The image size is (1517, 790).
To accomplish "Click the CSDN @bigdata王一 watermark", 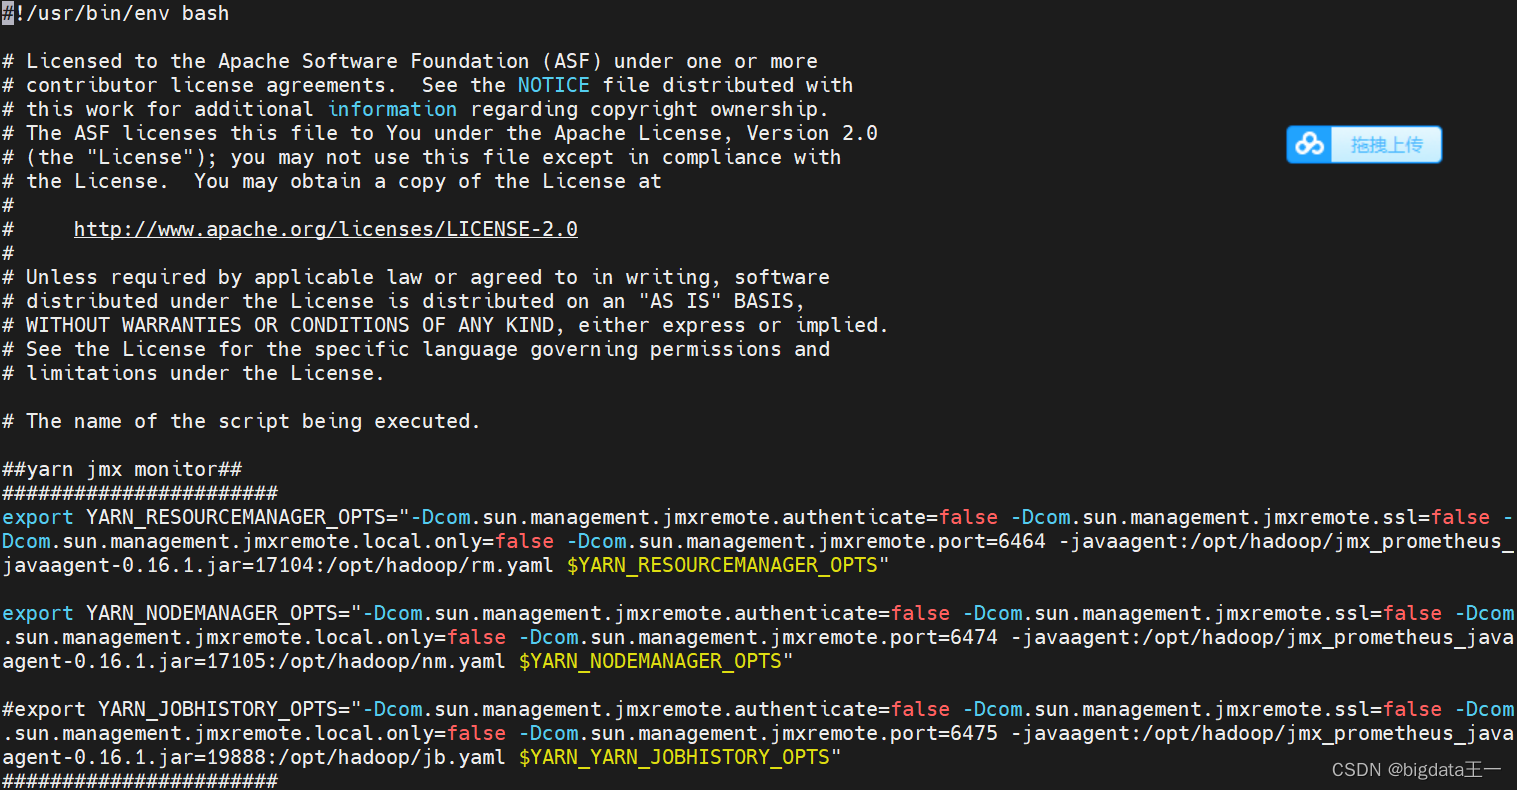I will [x=1418, y=769].
